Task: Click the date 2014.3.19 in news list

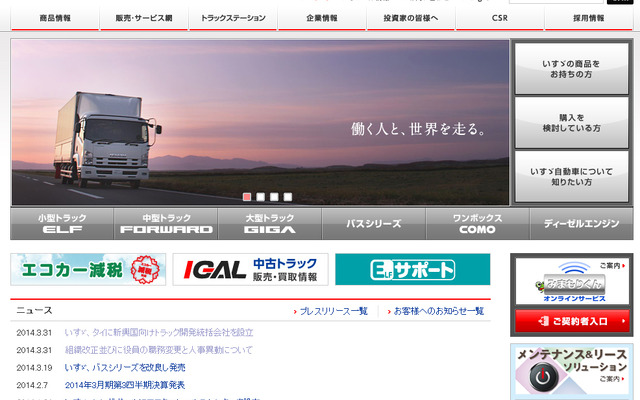Action: coord(34,368)
